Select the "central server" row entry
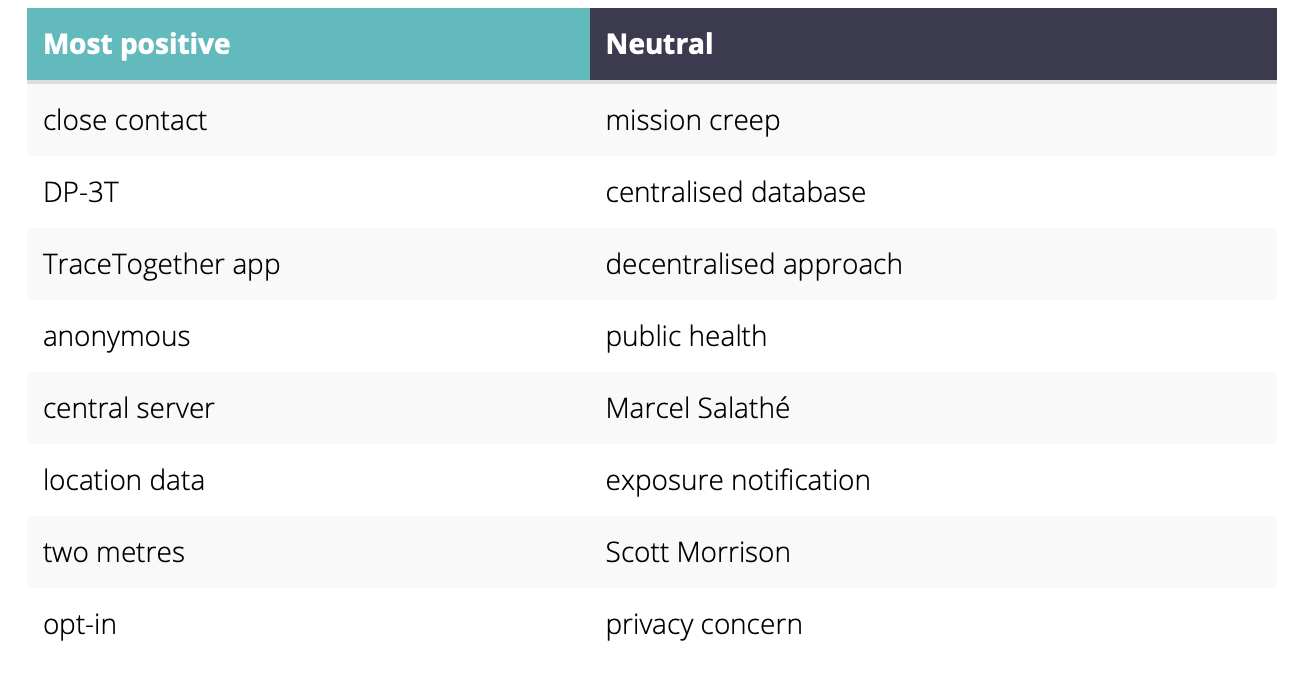Image resolution: width=1306 pixels, height=700 pixels. click(129, 408)
